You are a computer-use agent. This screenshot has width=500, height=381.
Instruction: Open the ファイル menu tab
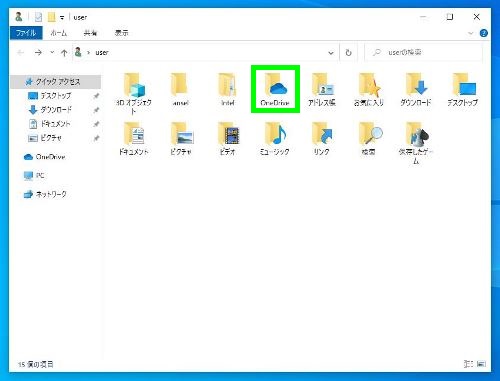point(26,33)
